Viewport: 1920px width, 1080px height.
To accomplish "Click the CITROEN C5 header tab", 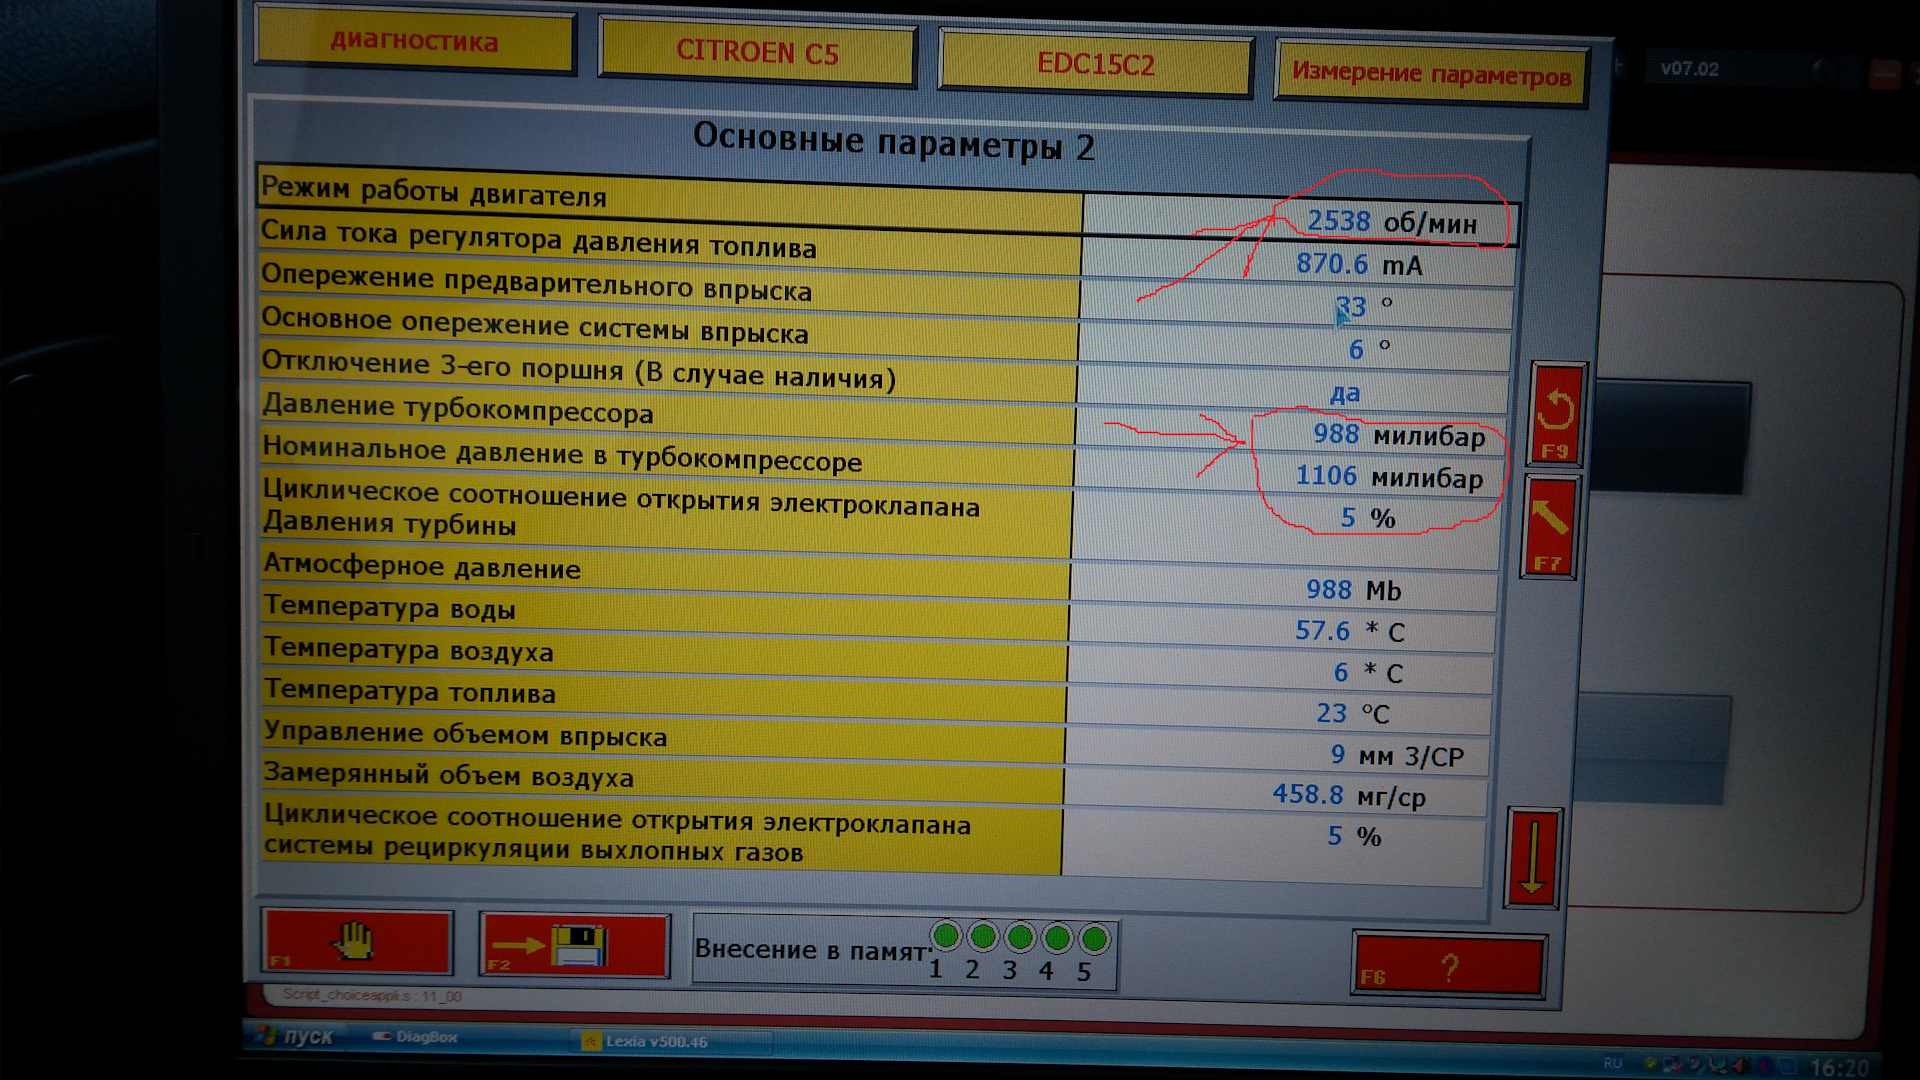I will click(757, 52).
